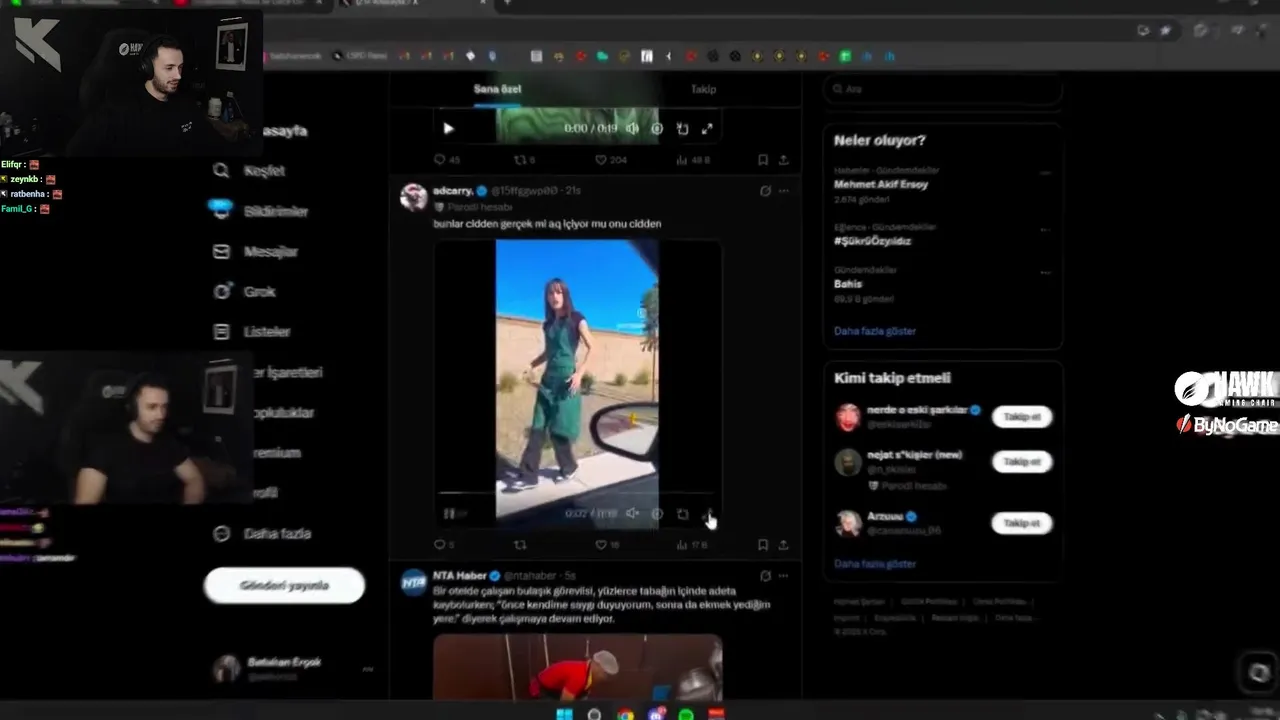Click Daha fazla göster under trends
Screen dimensions: 1280x720
[875, 331]
